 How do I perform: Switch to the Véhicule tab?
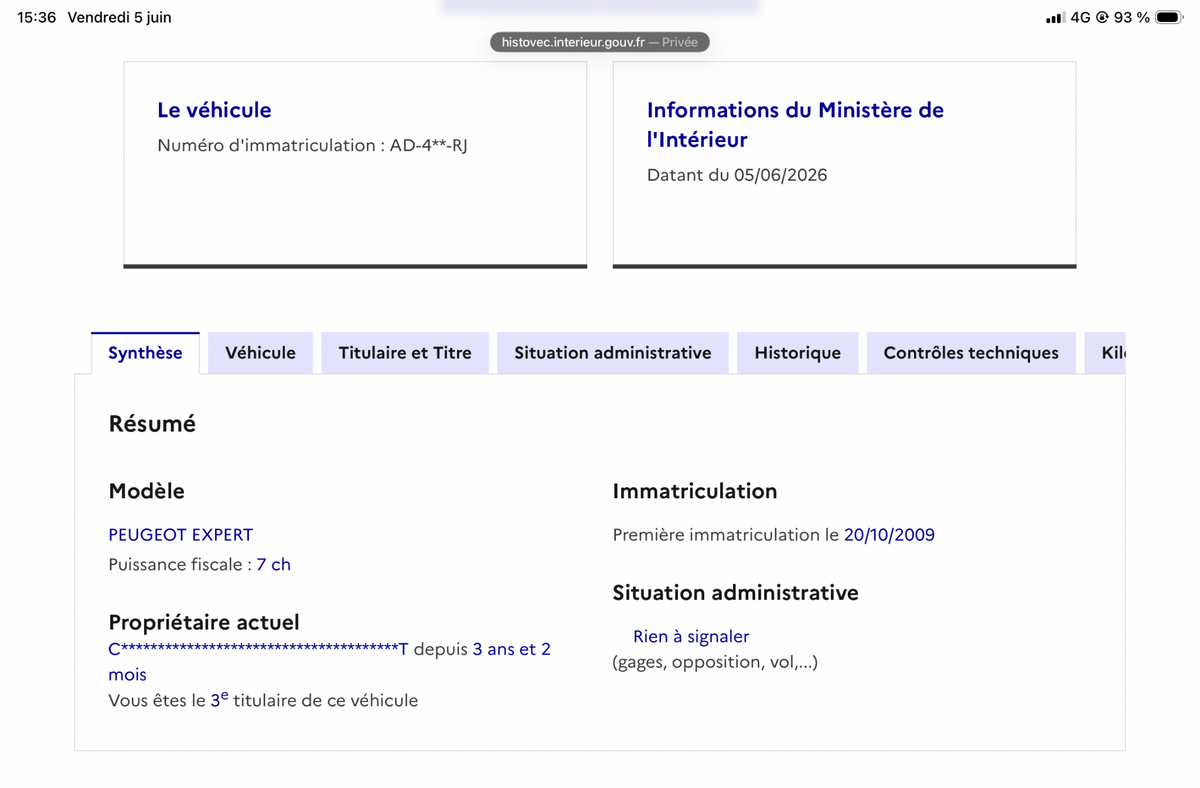click(260, 353)
